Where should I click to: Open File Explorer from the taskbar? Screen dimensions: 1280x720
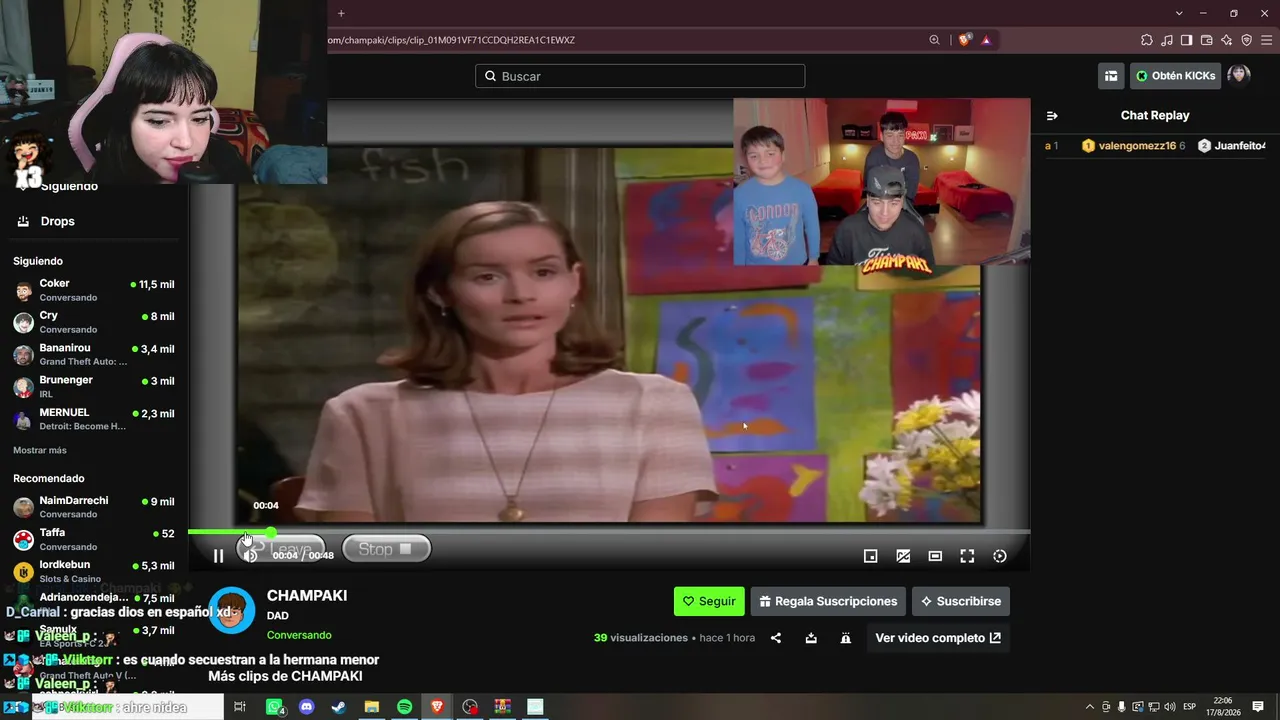click(372, 707)
